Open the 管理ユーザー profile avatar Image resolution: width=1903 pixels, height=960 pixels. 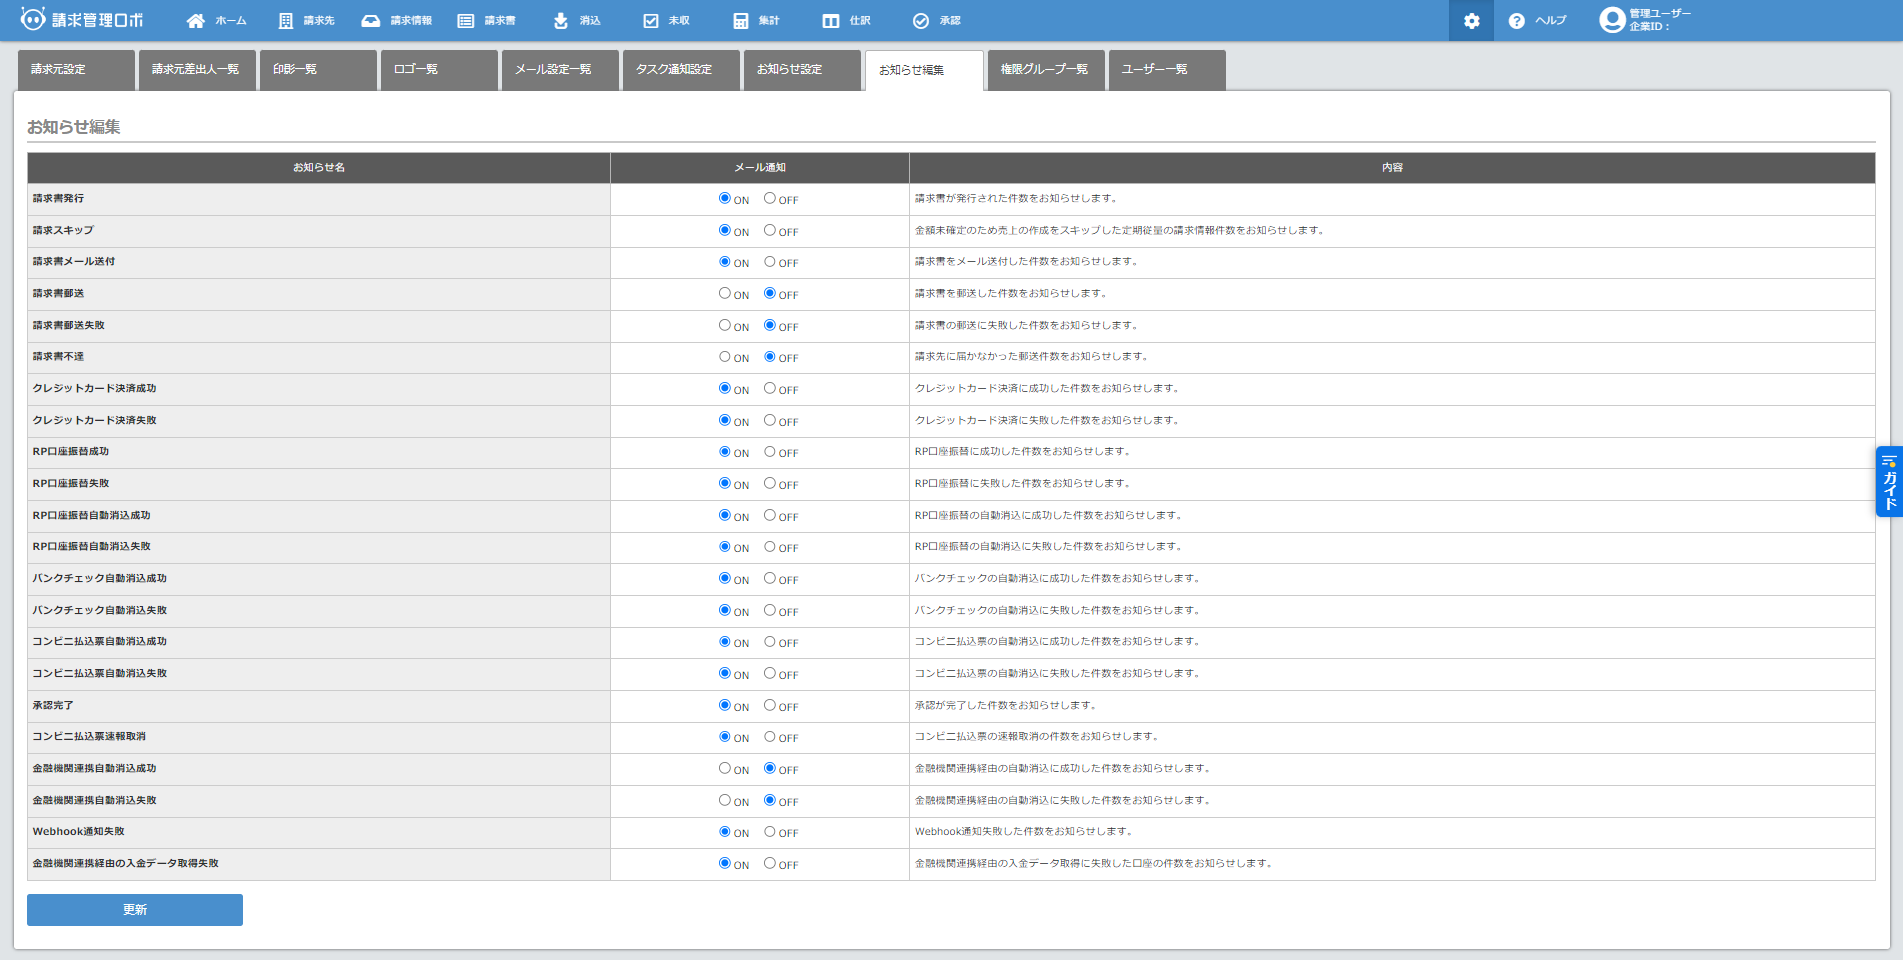(x=1612, y=20)
